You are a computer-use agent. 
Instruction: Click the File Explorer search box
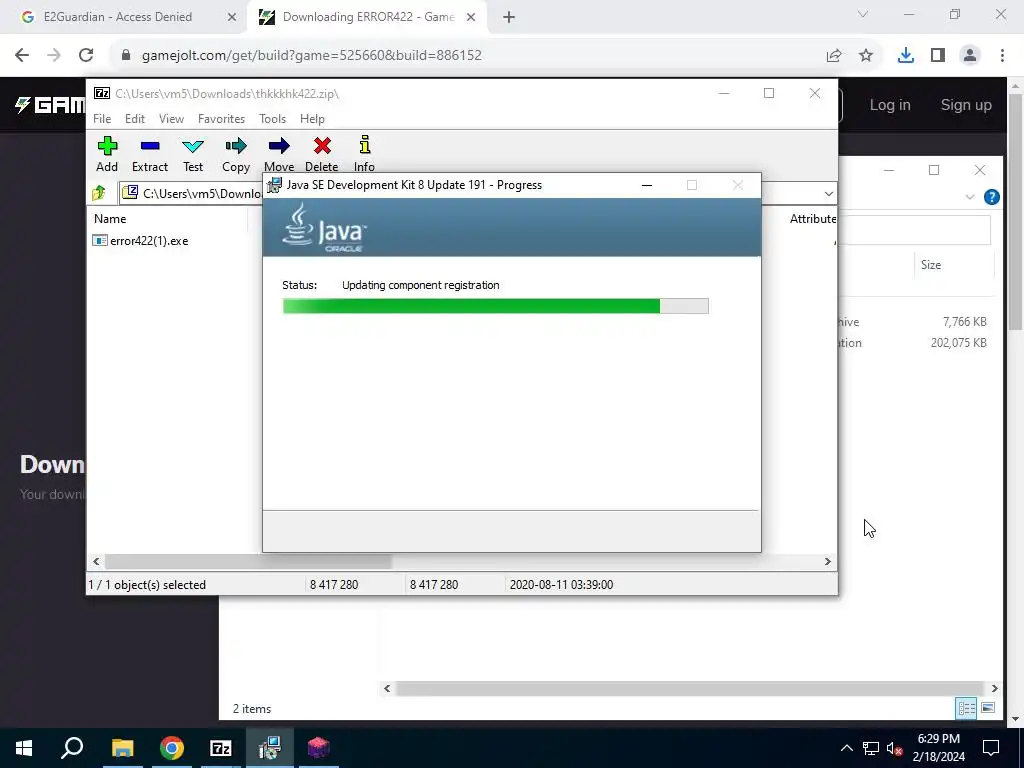tap(914, 230)
